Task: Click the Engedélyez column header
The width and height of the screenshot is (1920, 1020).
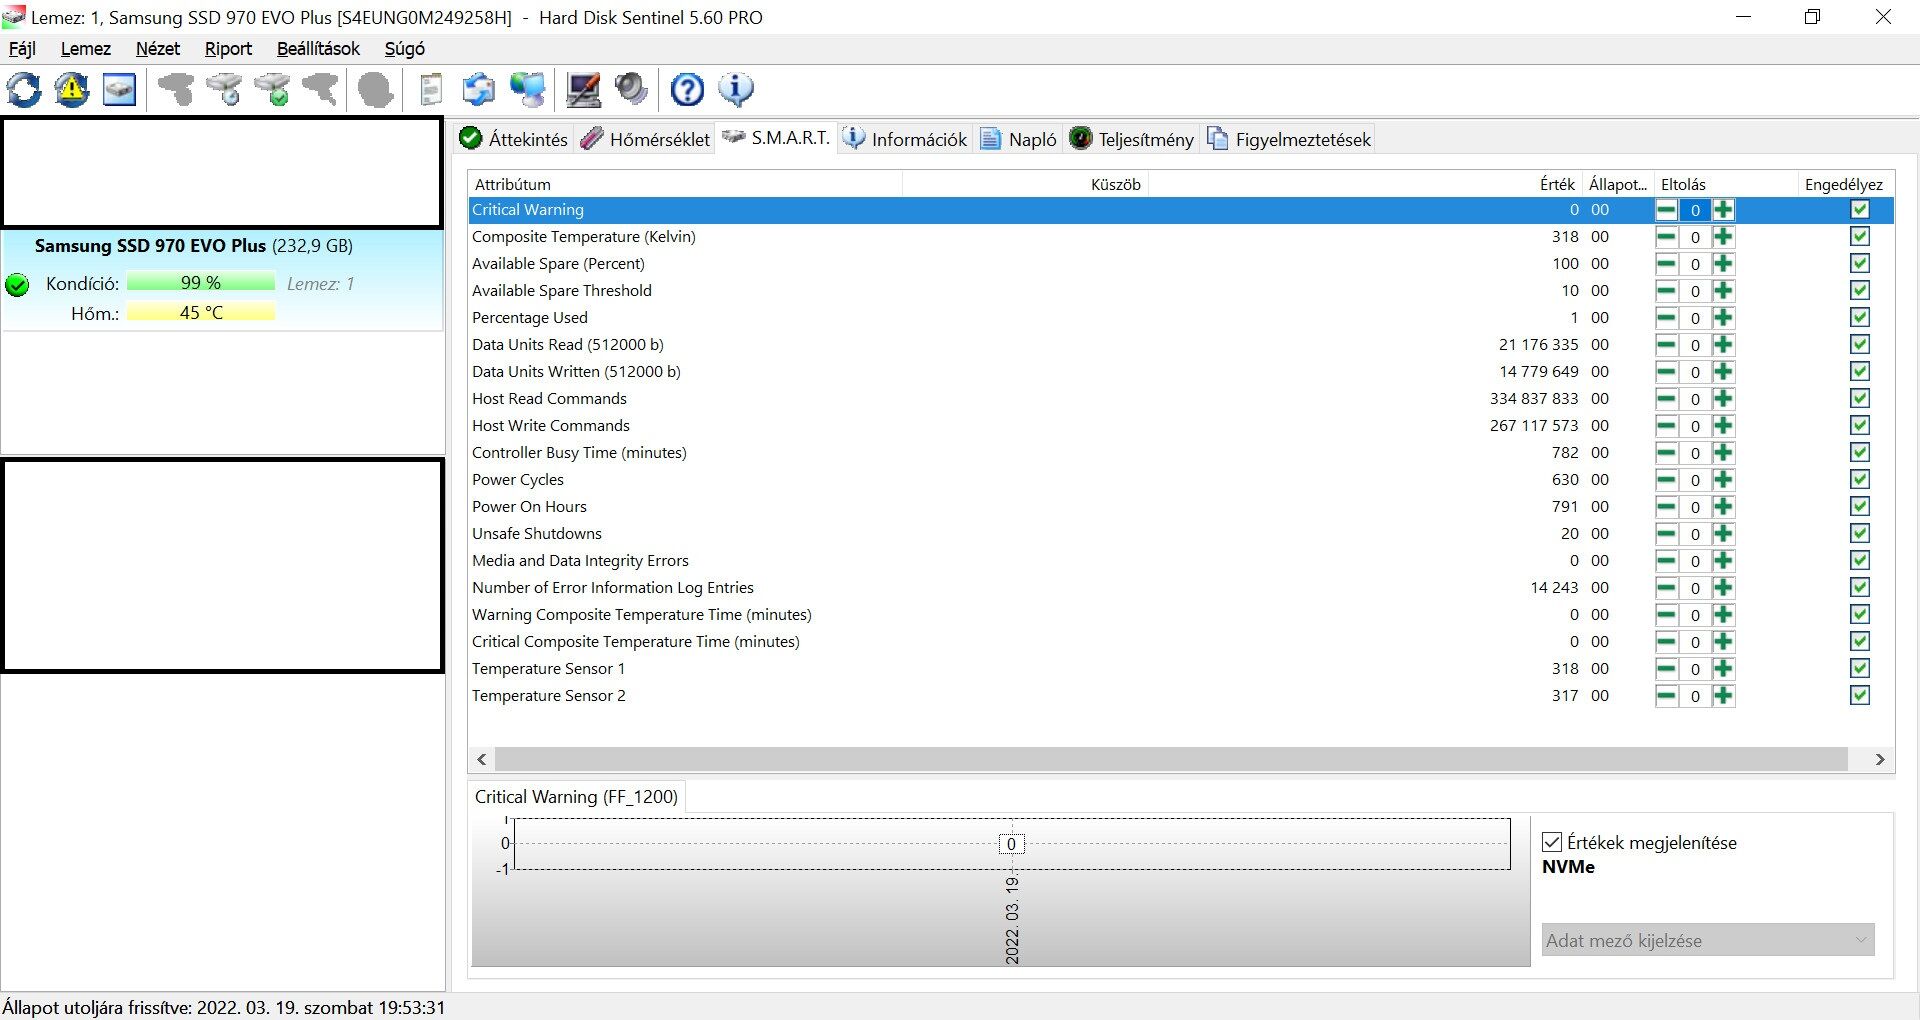Action: click(x=1844, y=184)
